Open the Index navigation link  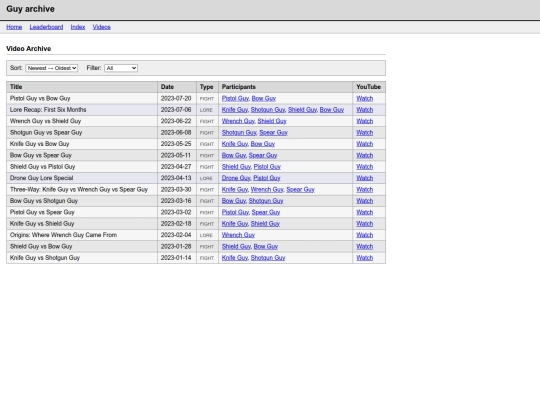[78, 27]
